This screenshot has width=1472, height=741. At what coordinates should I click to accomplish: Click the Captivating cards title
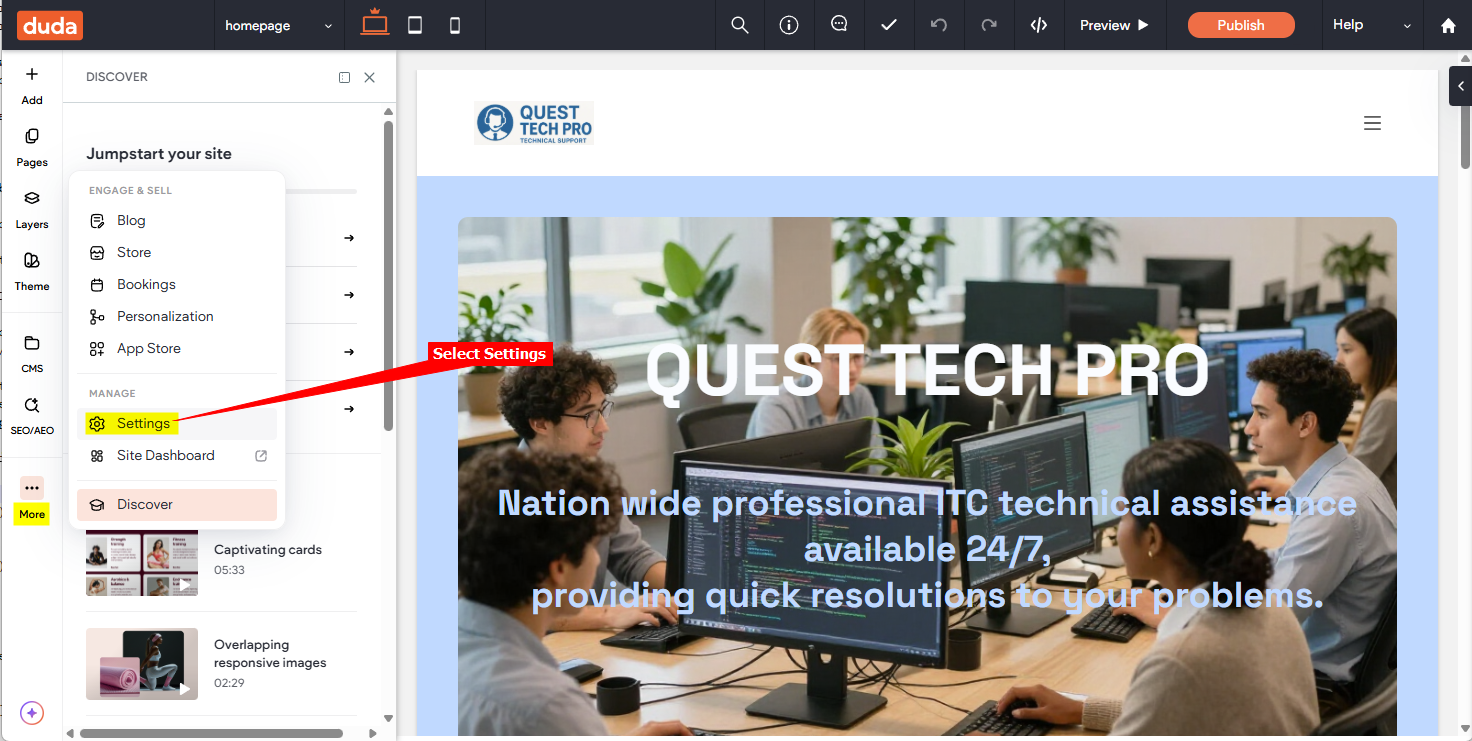pyautogui.click(x=268, y=550)
